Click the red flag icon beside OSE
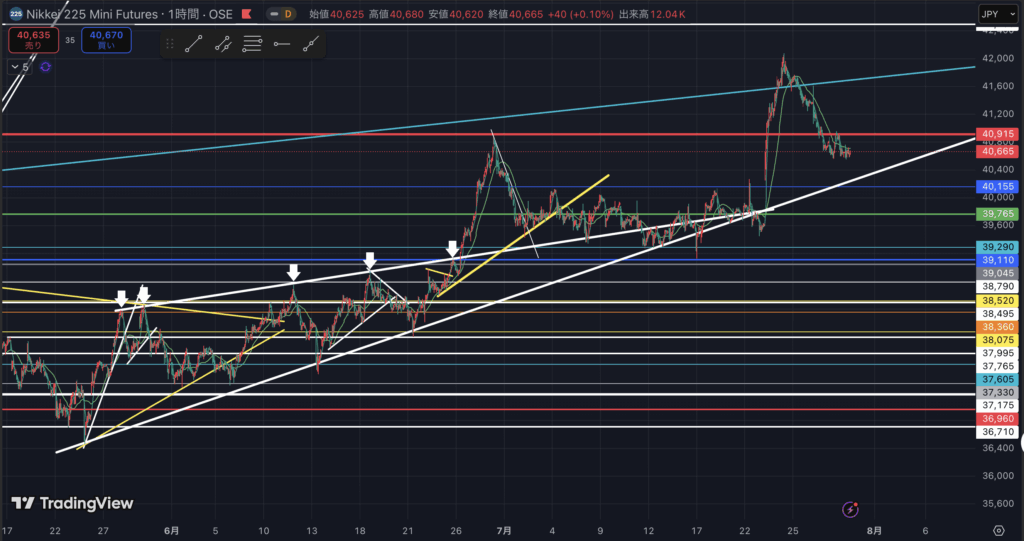The width and height of the screenshot is (1024, 541). 247,14
